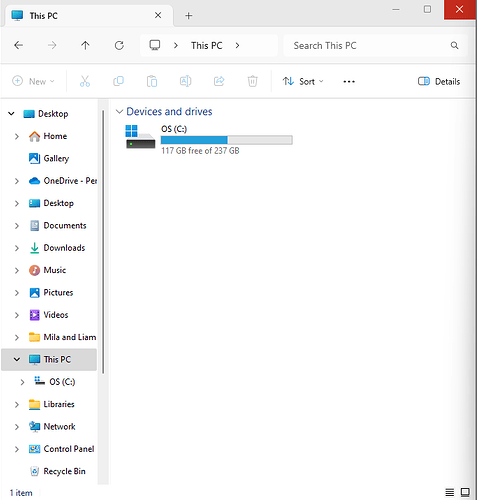Screen dimensions: 477x500
Task: Expand the OneDrive tree node
Action: [x=17, y=181]
